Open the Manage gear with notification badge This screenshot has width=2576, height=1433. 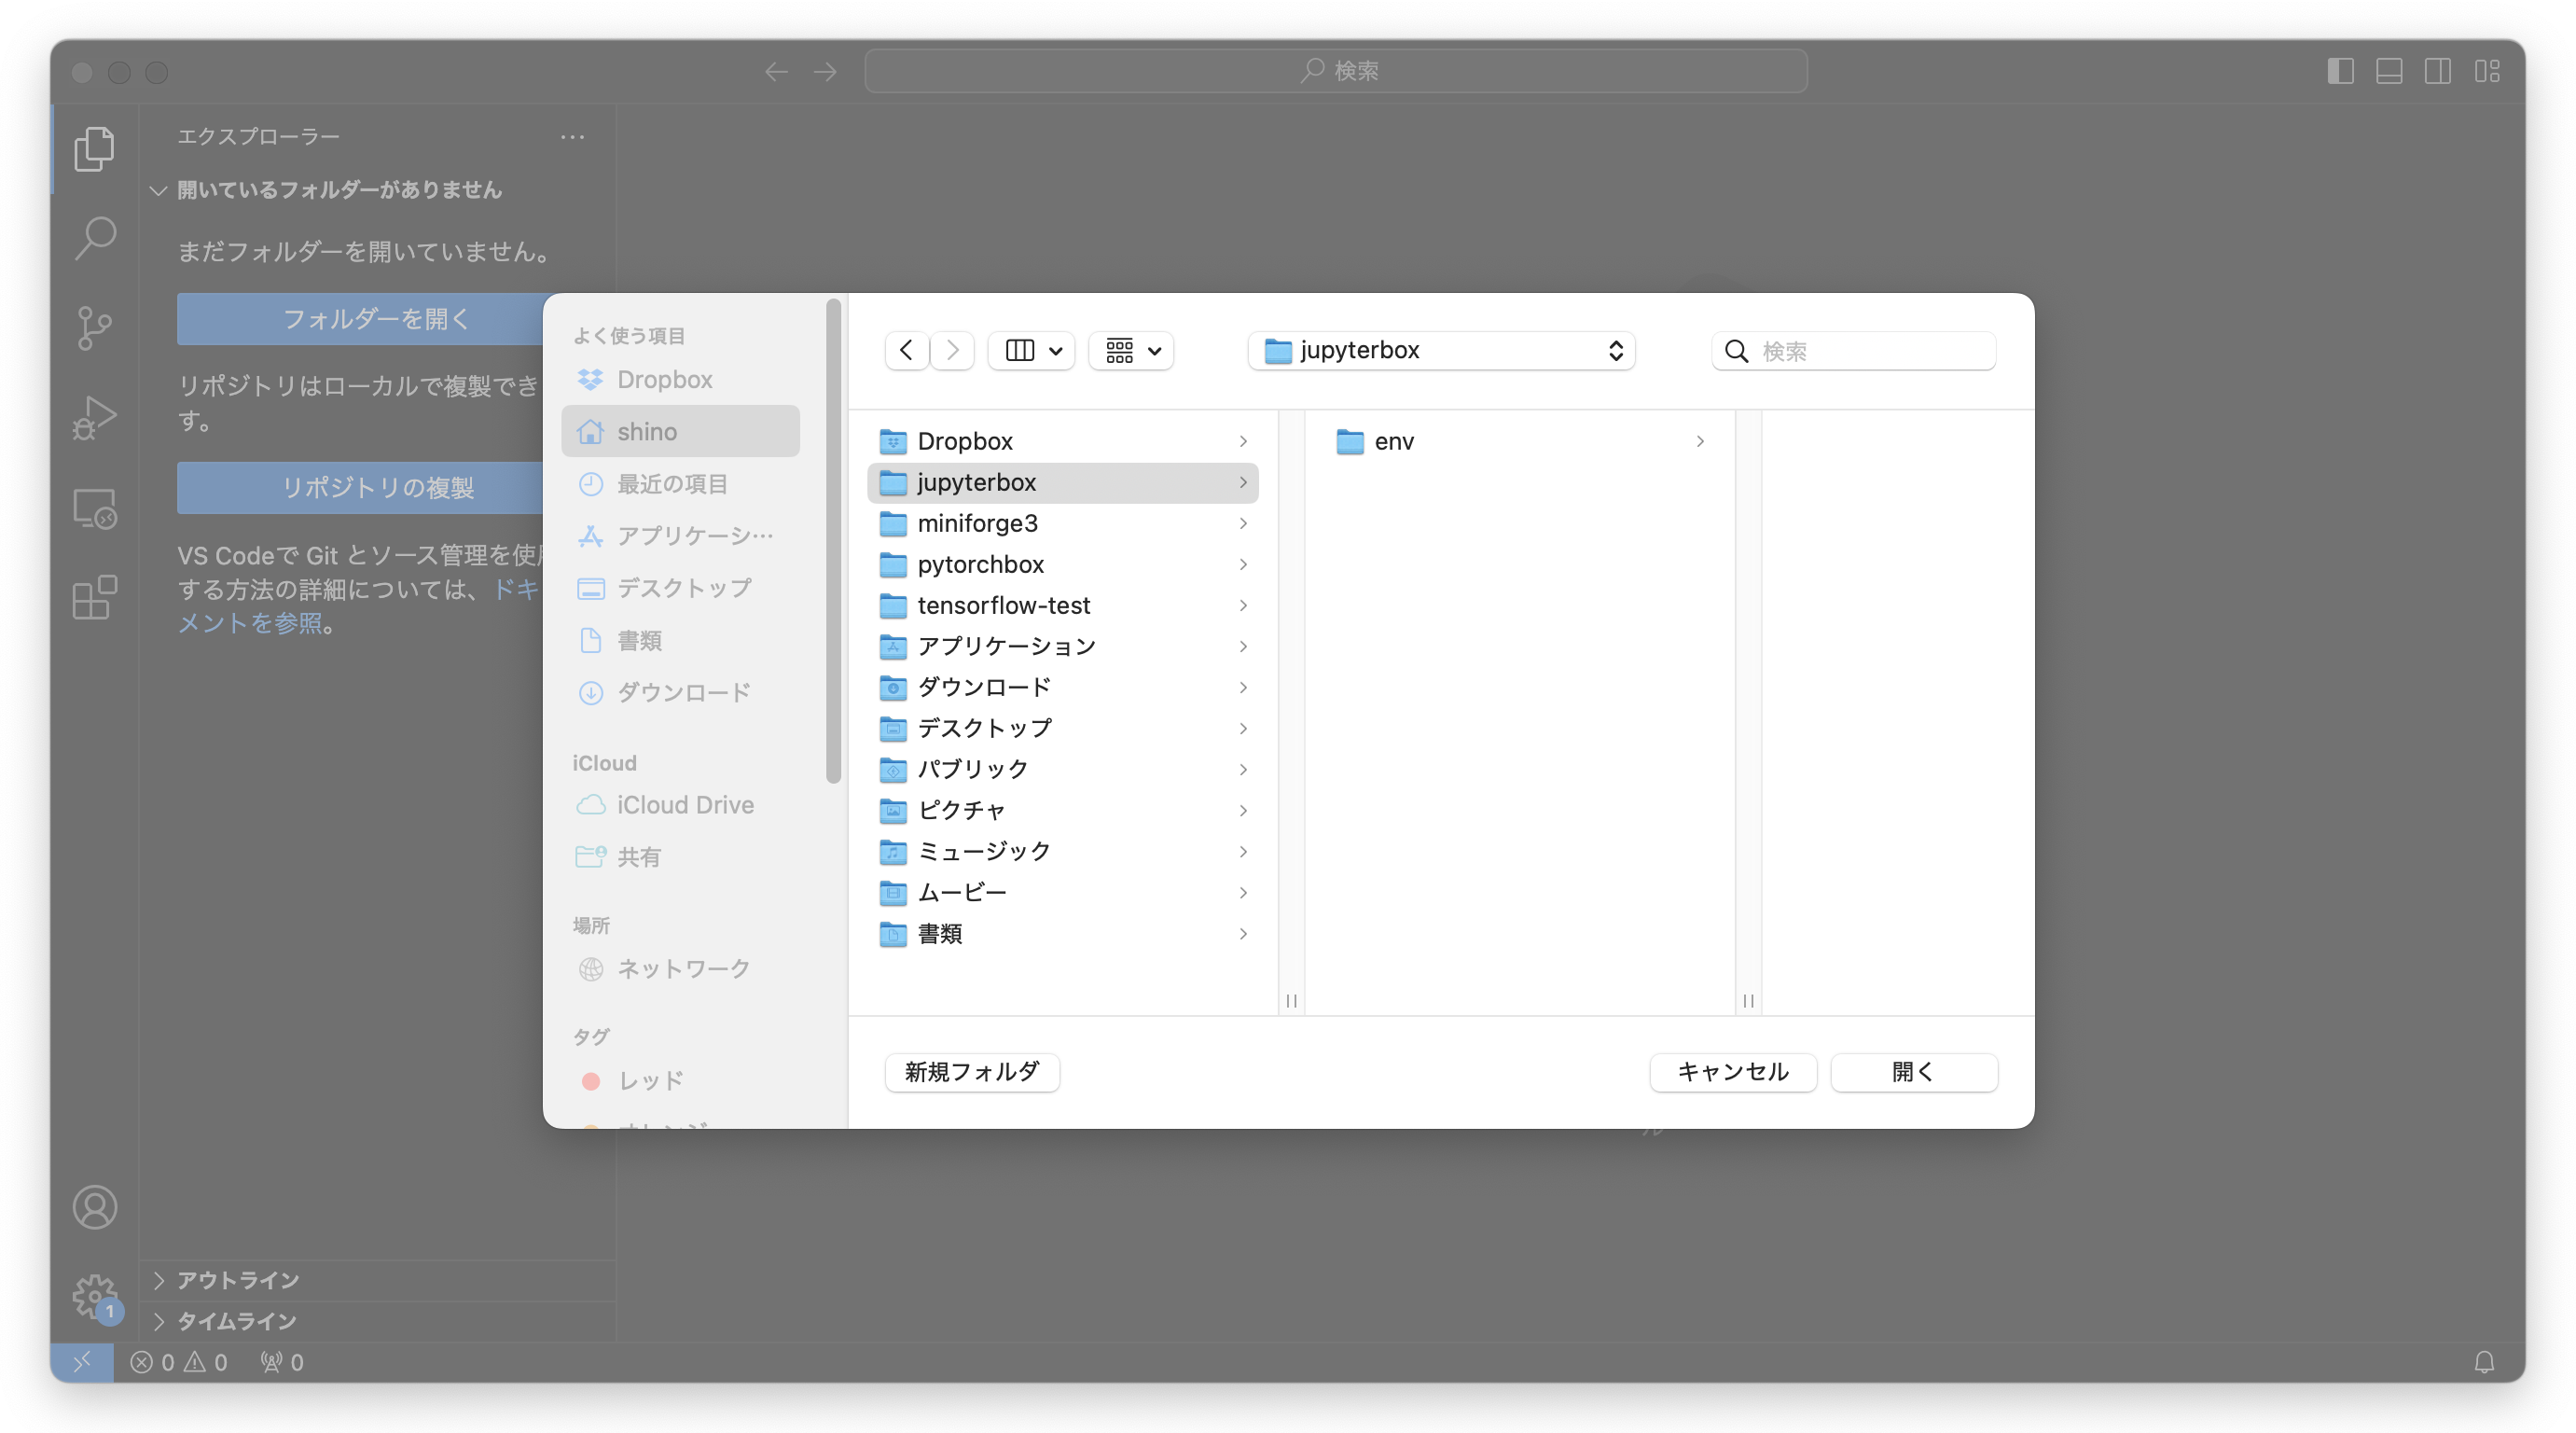click(x=95, y=1297)
